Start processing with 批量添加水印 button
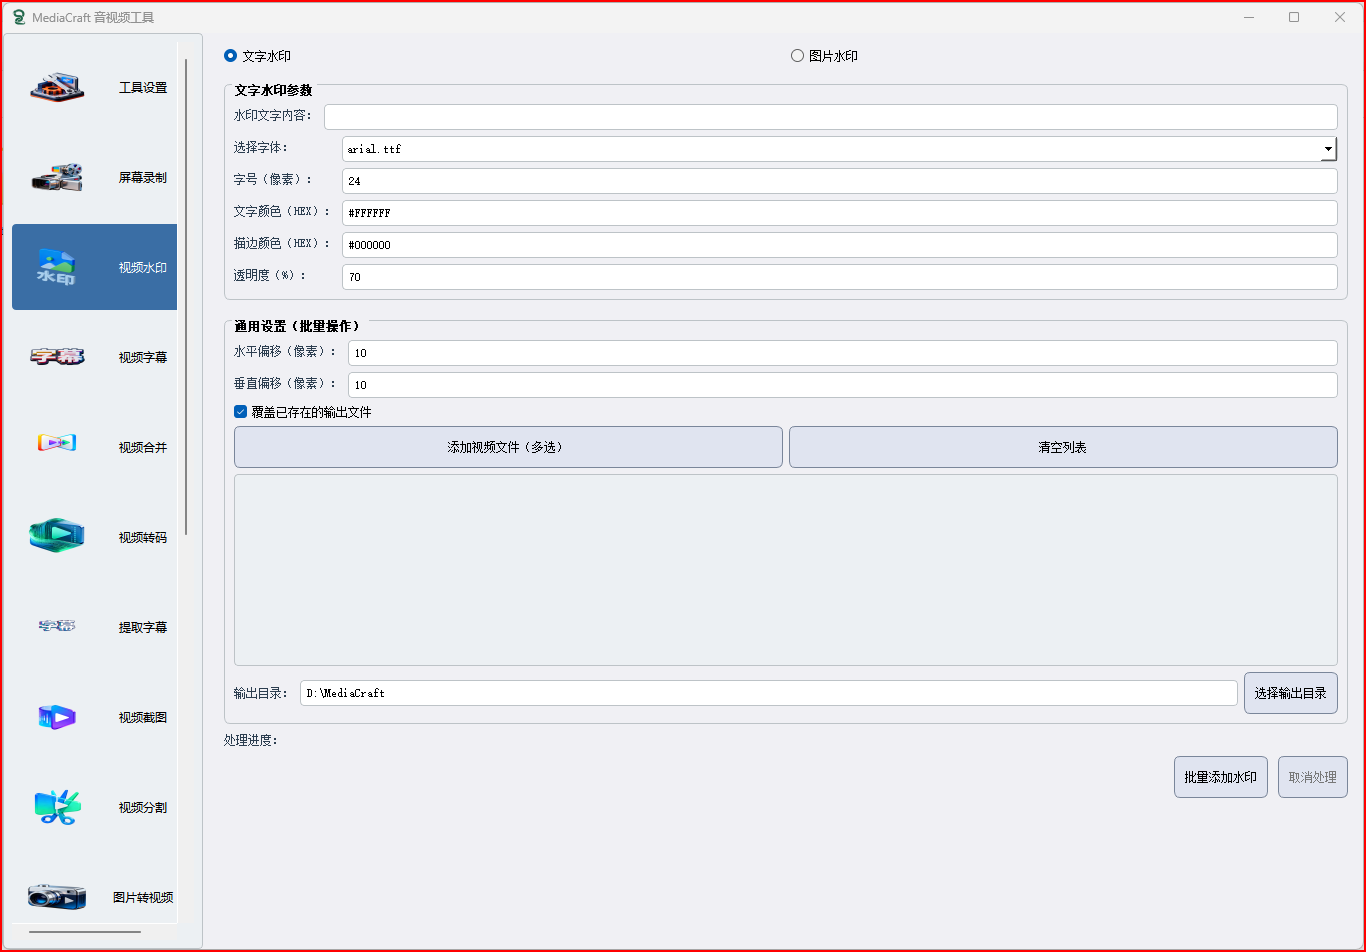The image size is (1366, 952). [x=1220, y=777]
